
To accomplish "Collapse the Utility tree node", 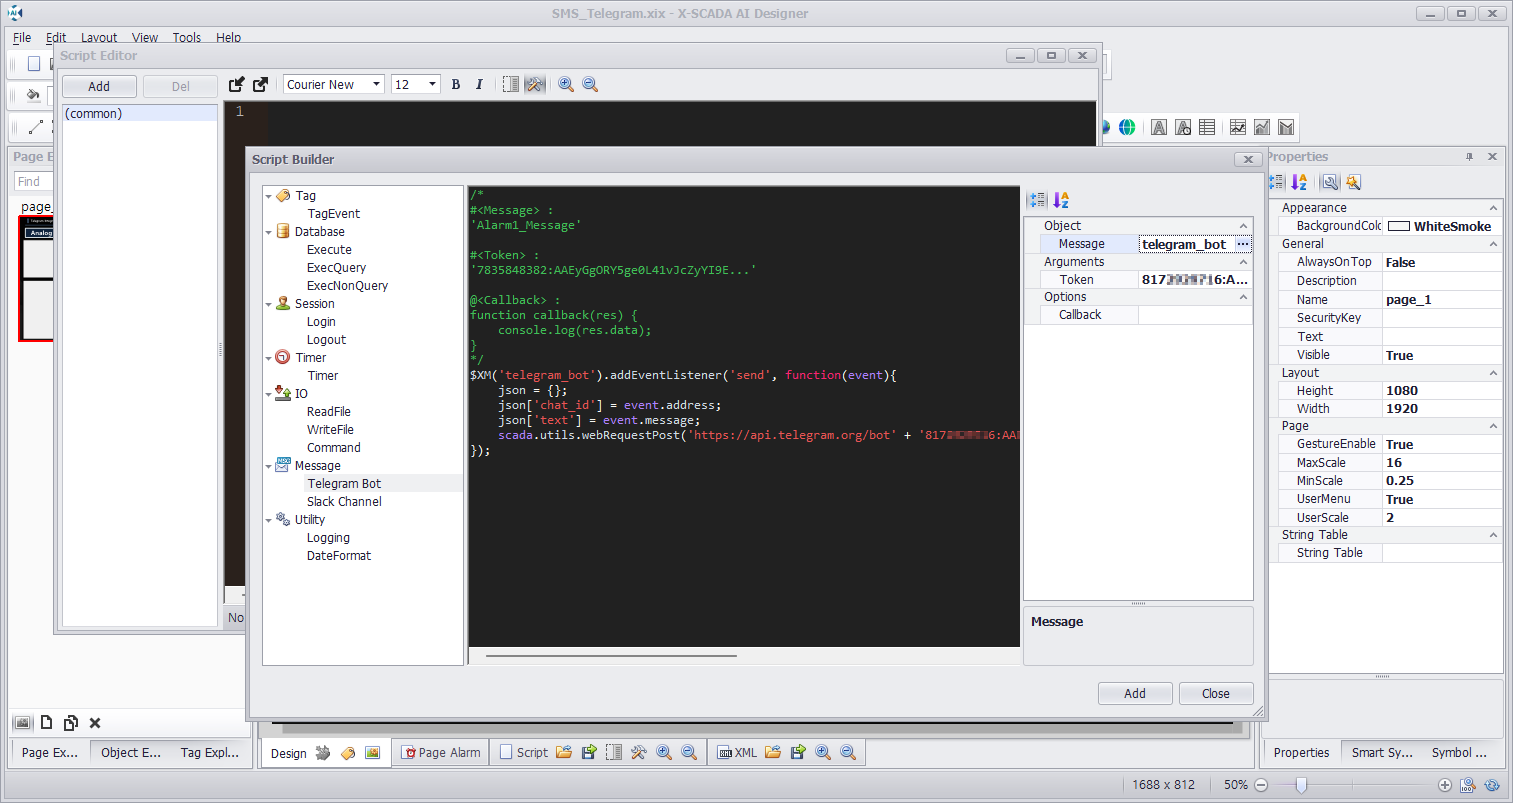I will coord(269,520).
